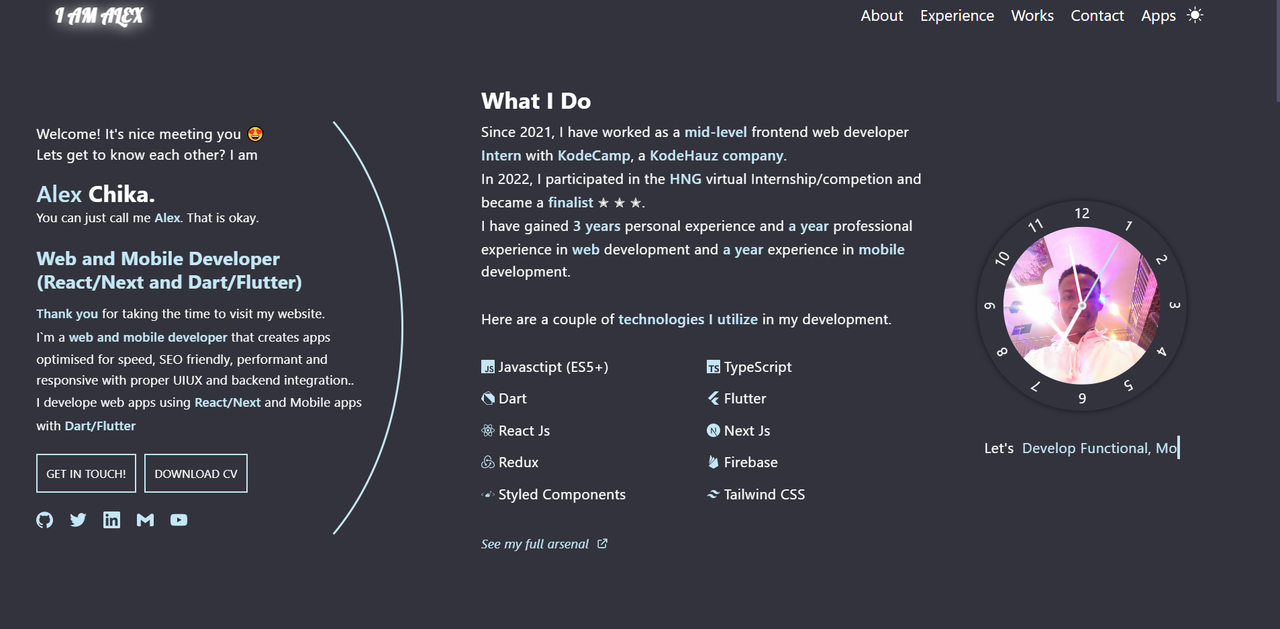Click the I AM ALEX logo

coord(99,16)
